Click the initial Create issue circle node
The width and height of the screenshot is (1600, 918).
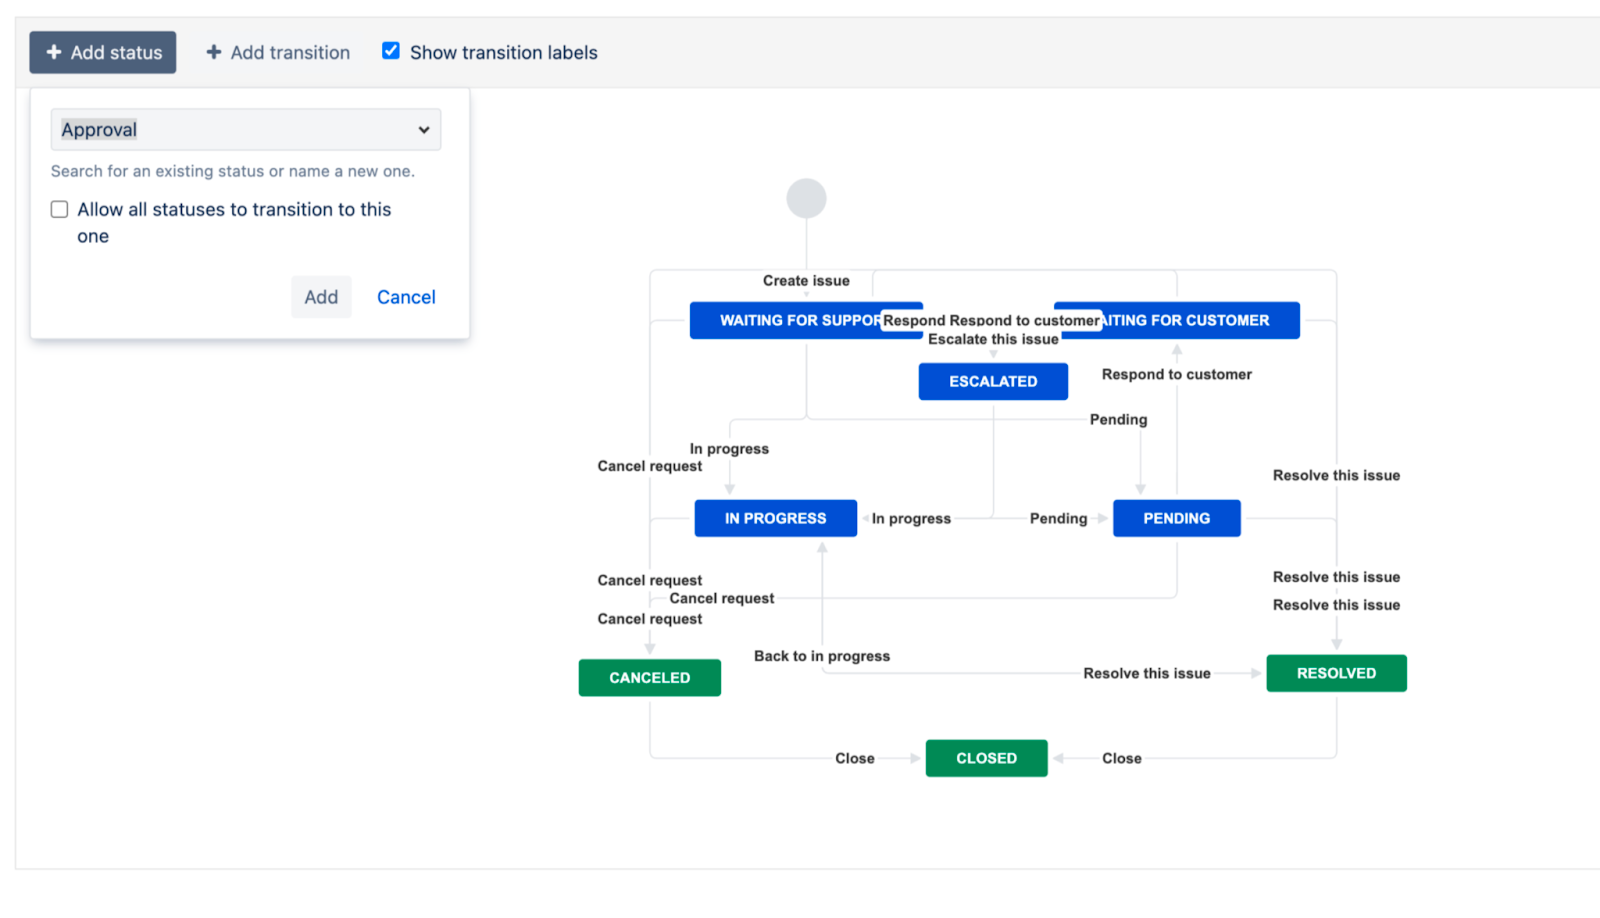click(807, 197)
